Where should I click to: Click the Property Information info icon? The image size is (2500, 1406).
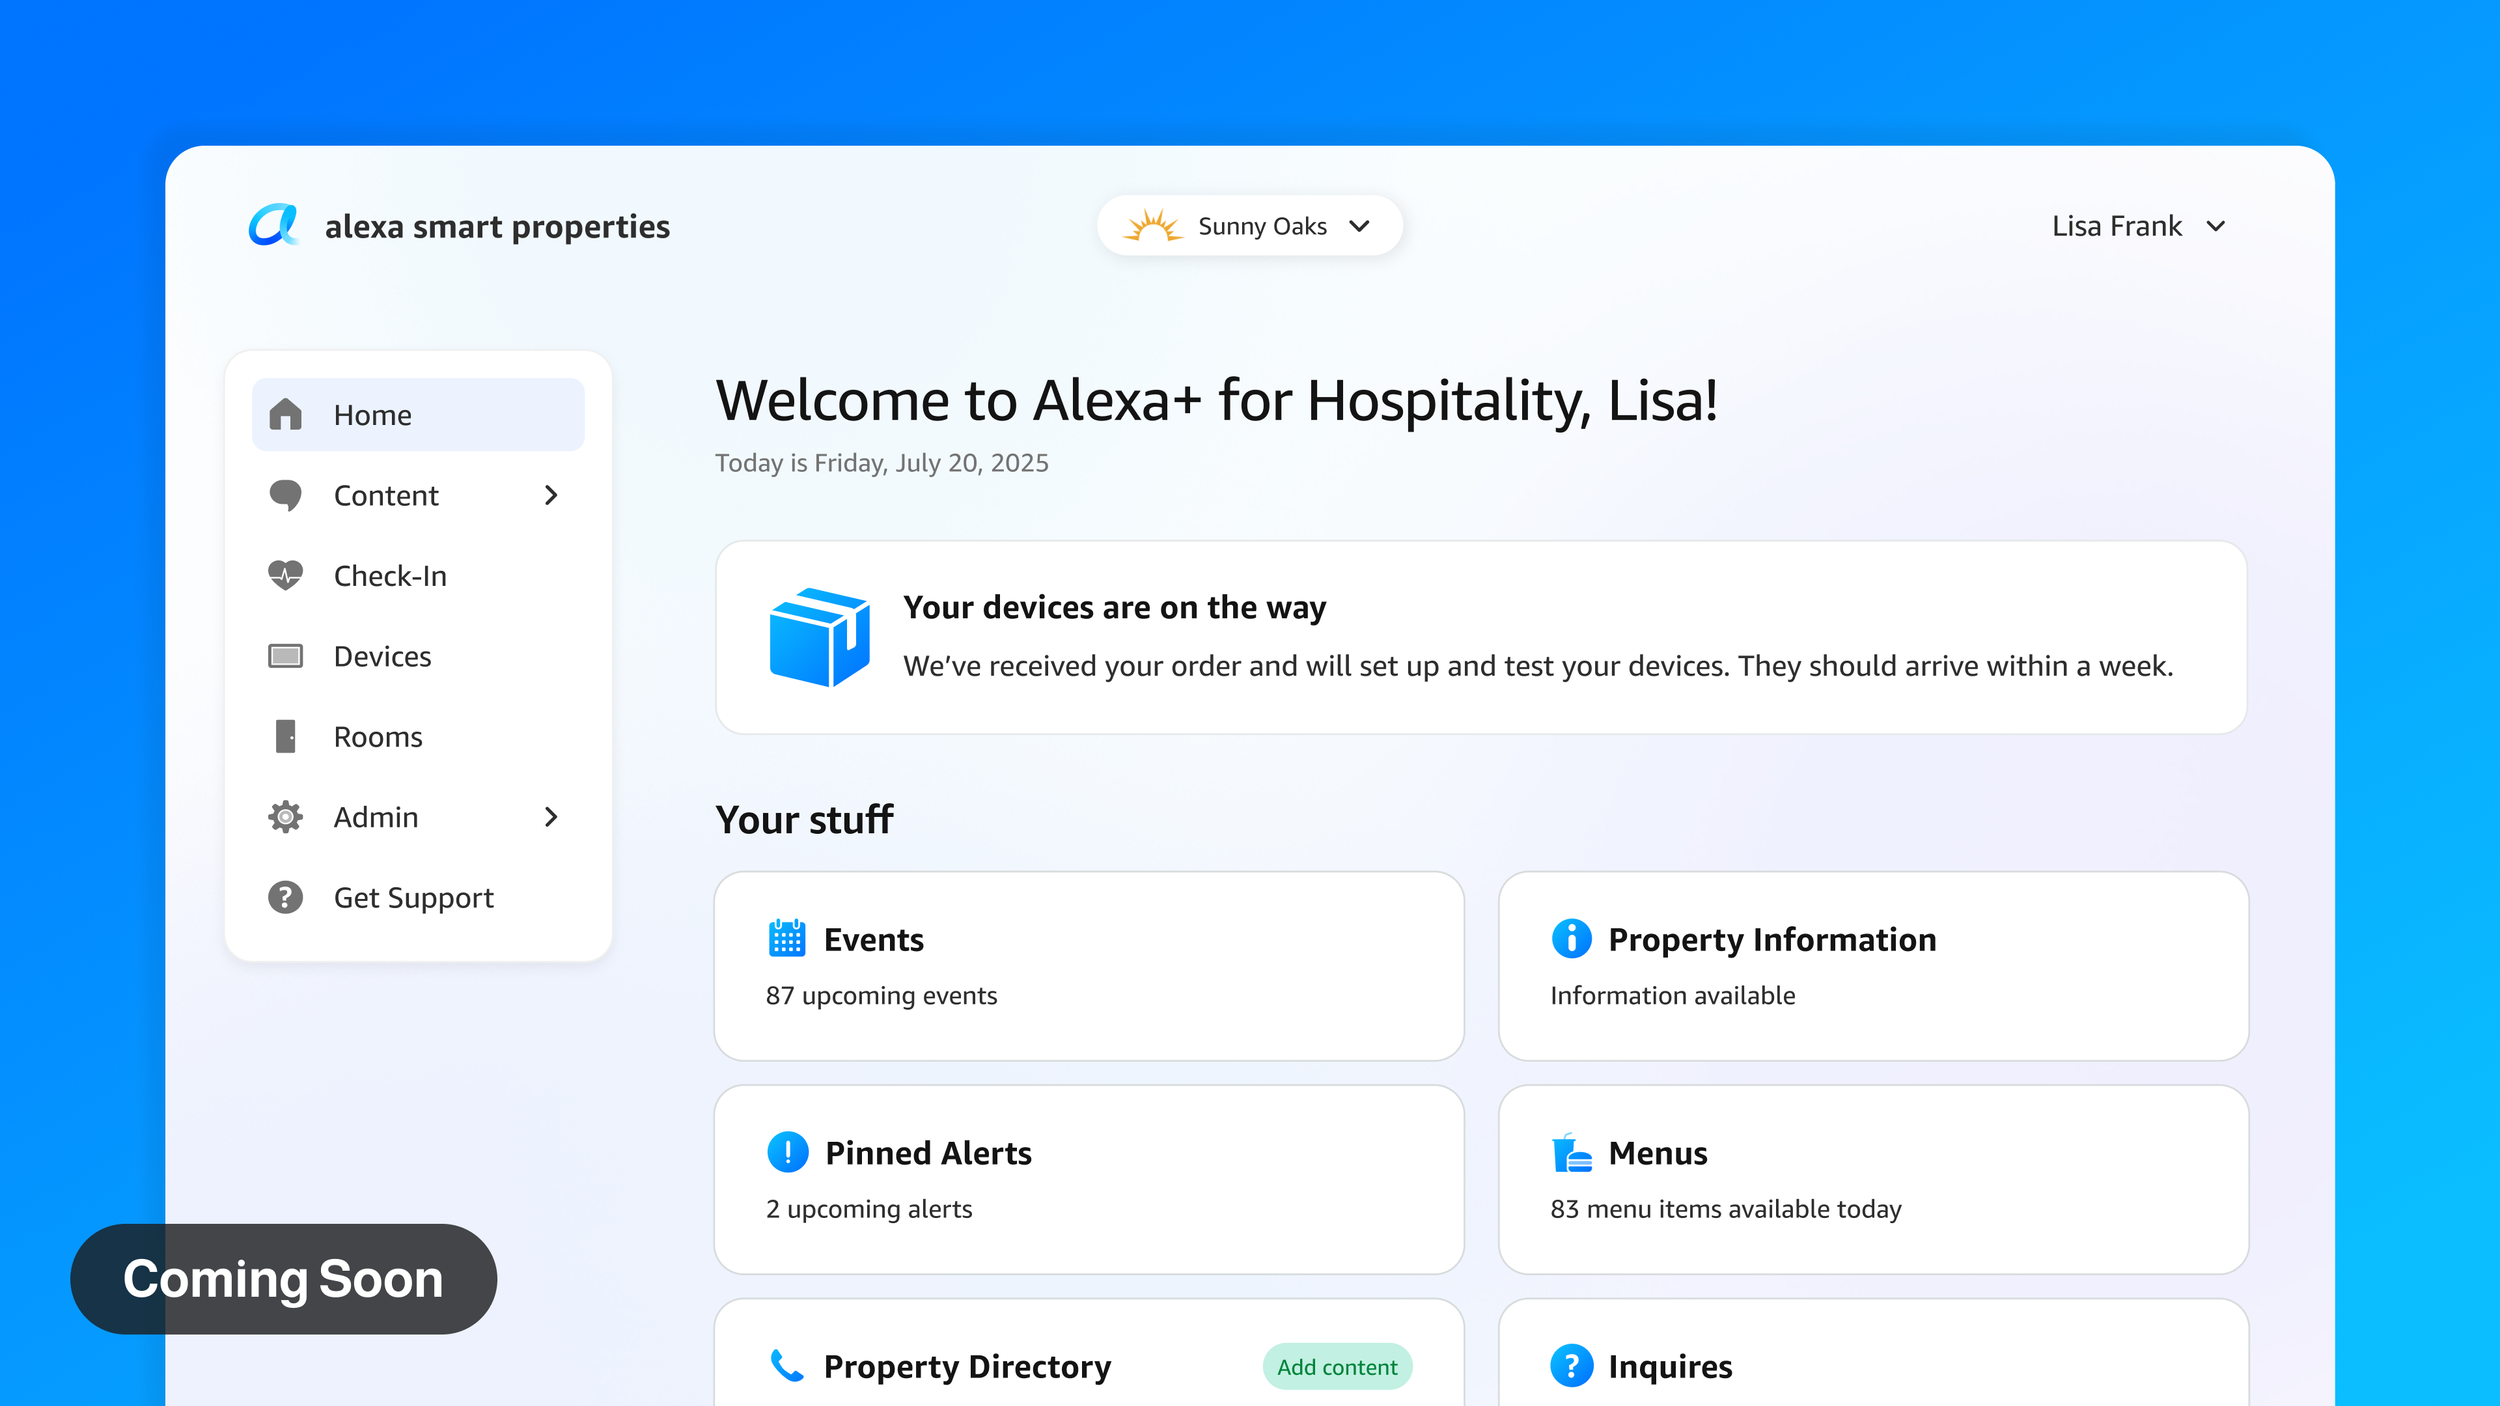1571,938
